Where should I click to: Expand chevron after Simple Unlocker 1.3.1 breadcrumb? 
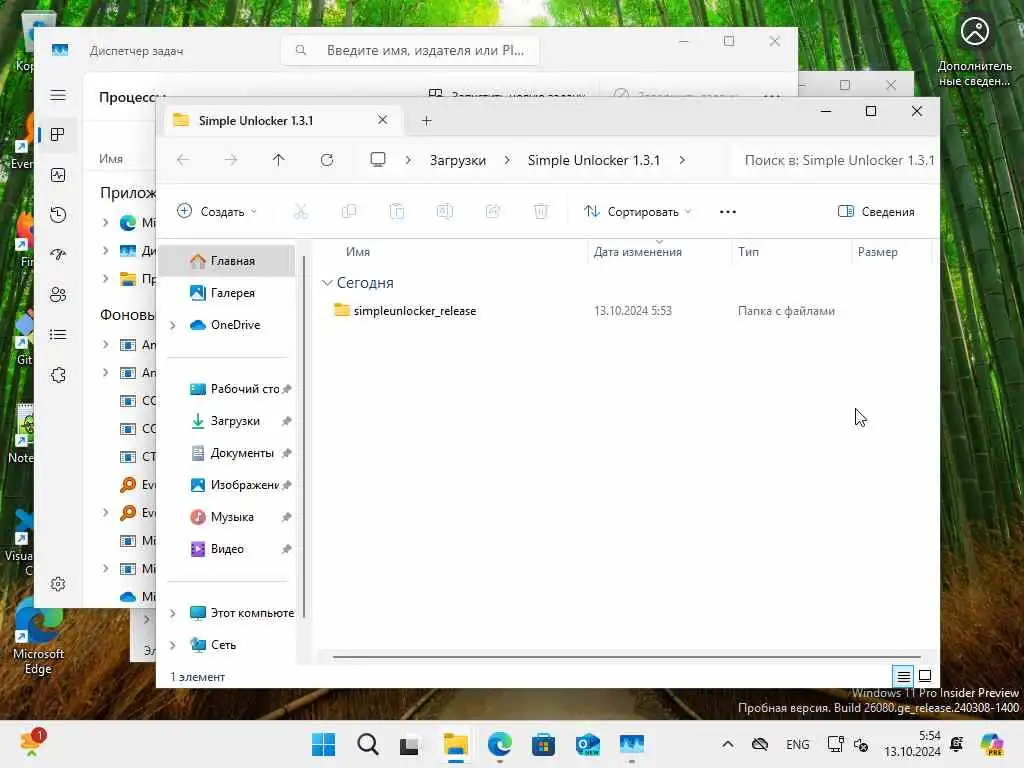click(x=682, y=160)
